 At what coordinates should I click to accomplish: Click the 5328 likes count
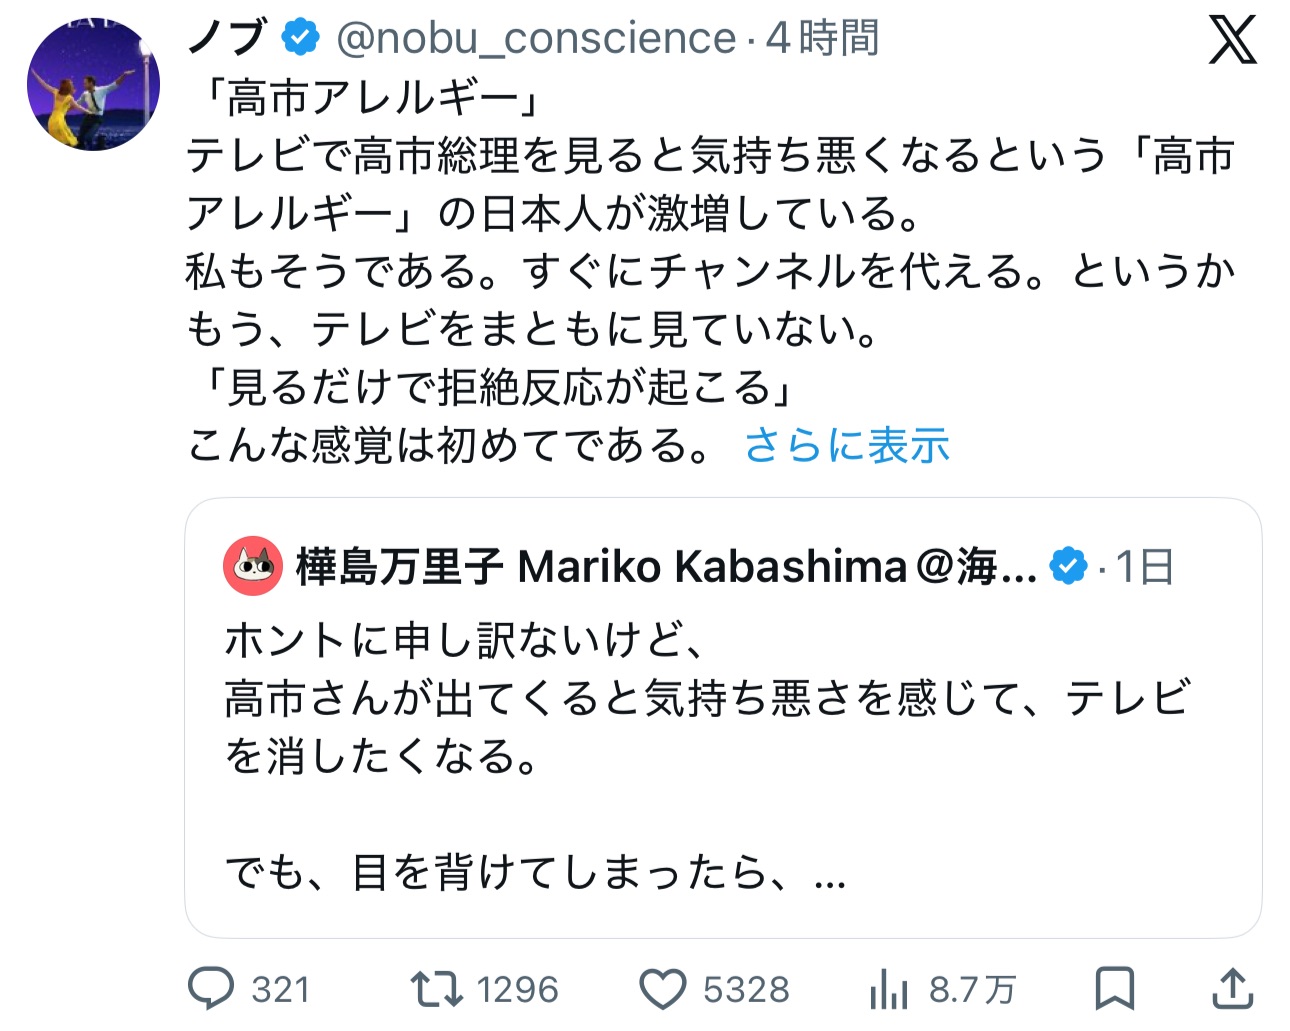(x=746, y=990)
